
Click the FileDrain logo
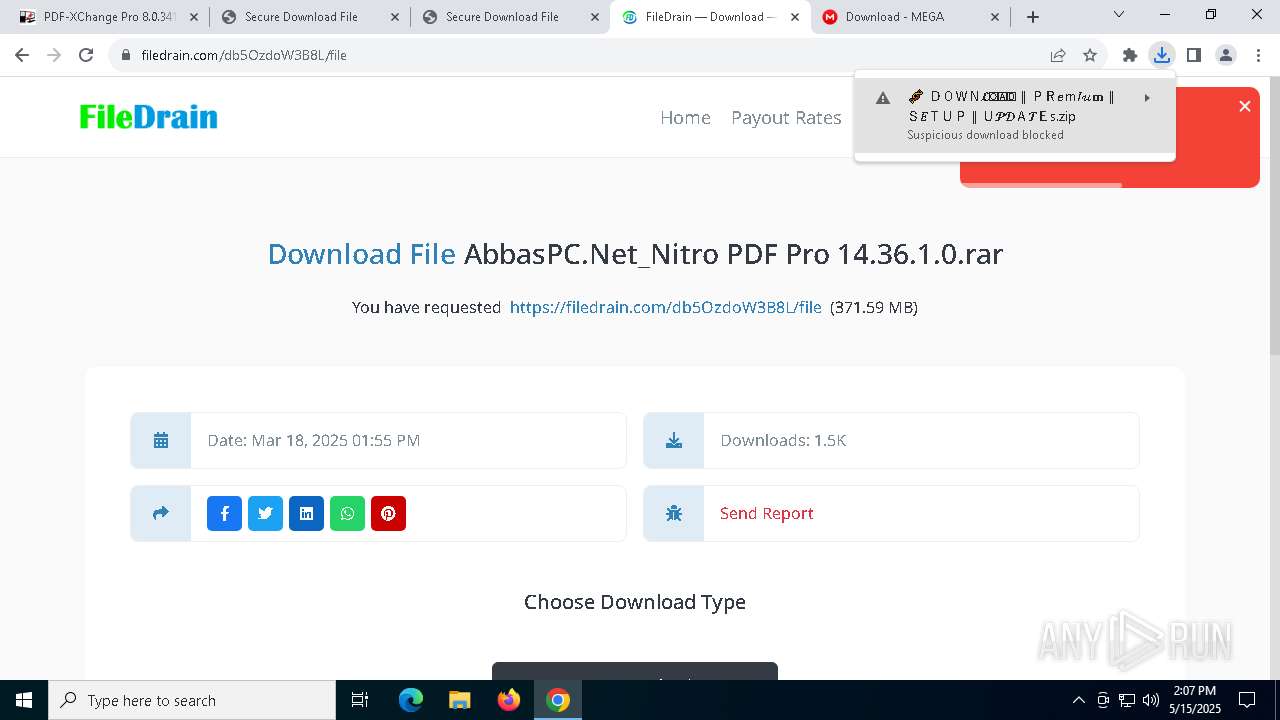click(148, 117)
